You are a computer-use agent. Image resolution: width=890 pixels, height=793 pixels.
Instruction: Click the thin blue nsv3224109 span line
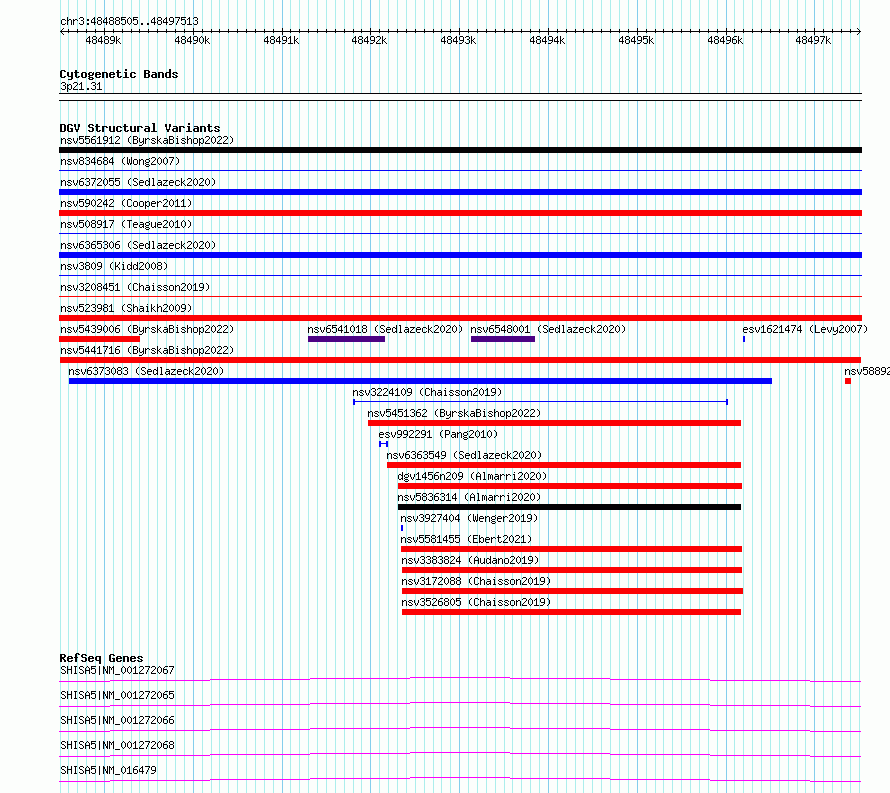coord(540,402)
